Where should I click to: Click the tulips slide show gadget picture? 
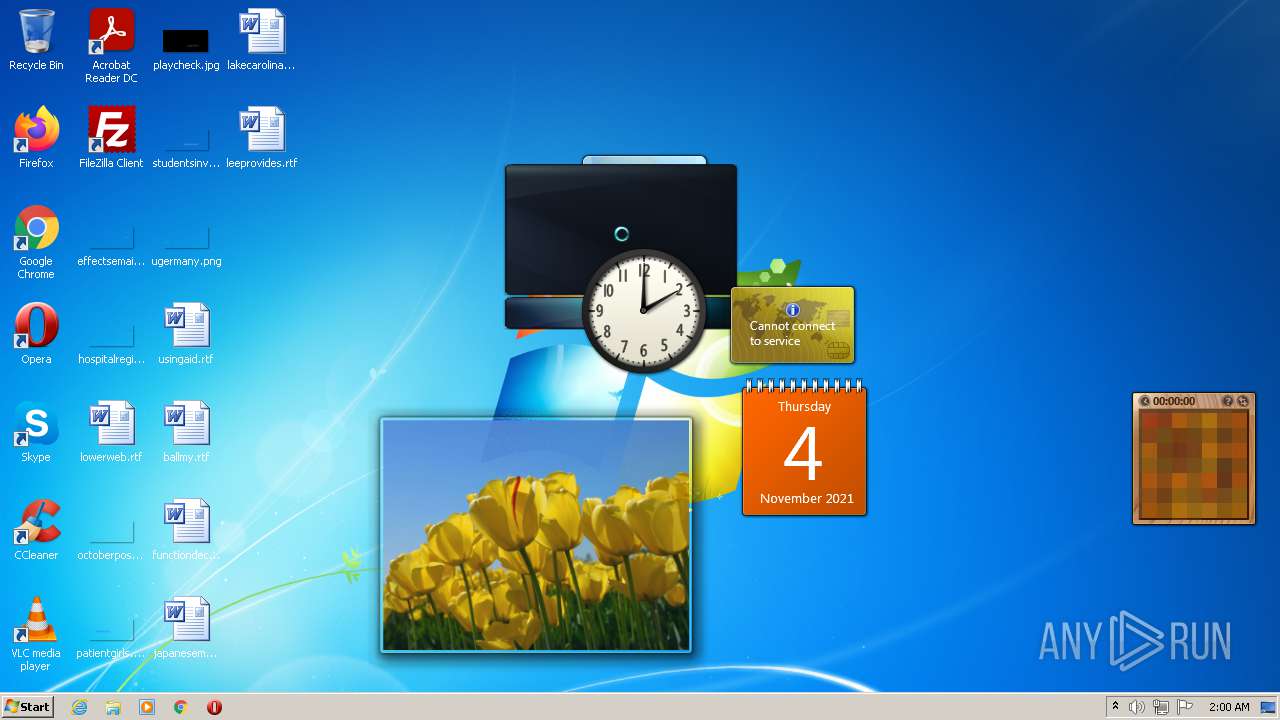coord(536,535)
